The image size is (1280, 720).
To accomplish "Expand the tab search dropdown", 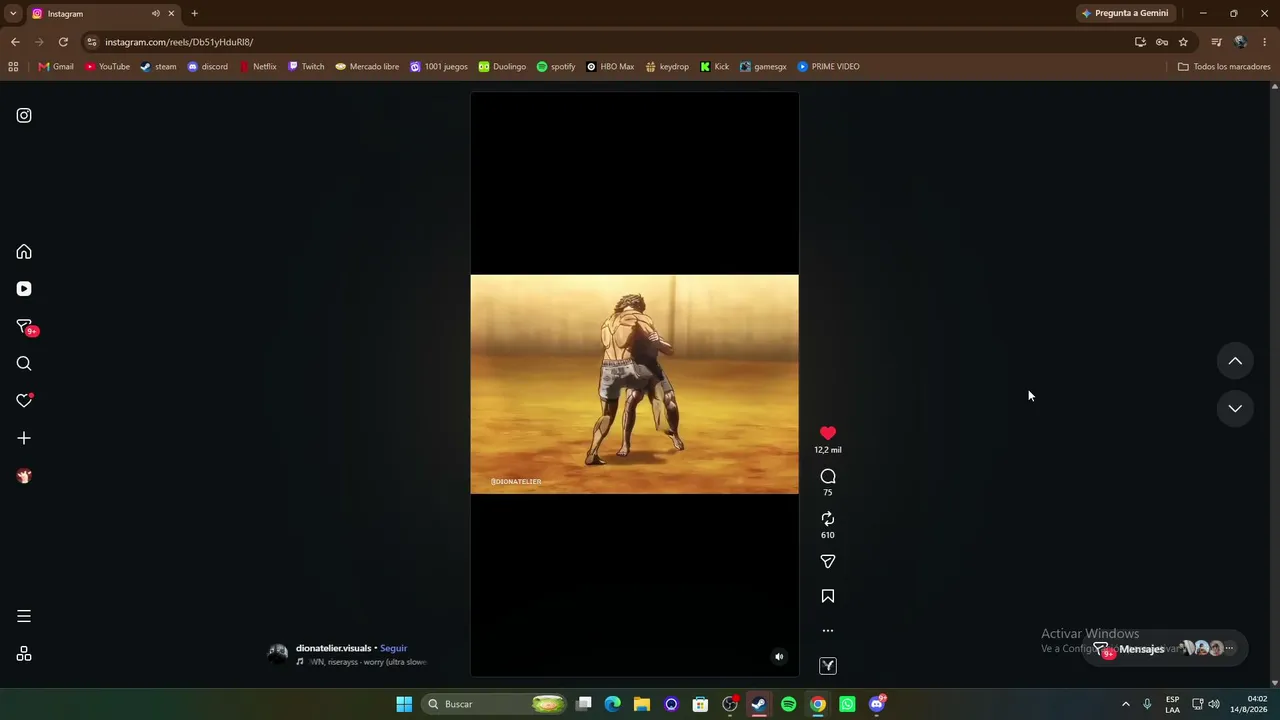I will (13, 13).
